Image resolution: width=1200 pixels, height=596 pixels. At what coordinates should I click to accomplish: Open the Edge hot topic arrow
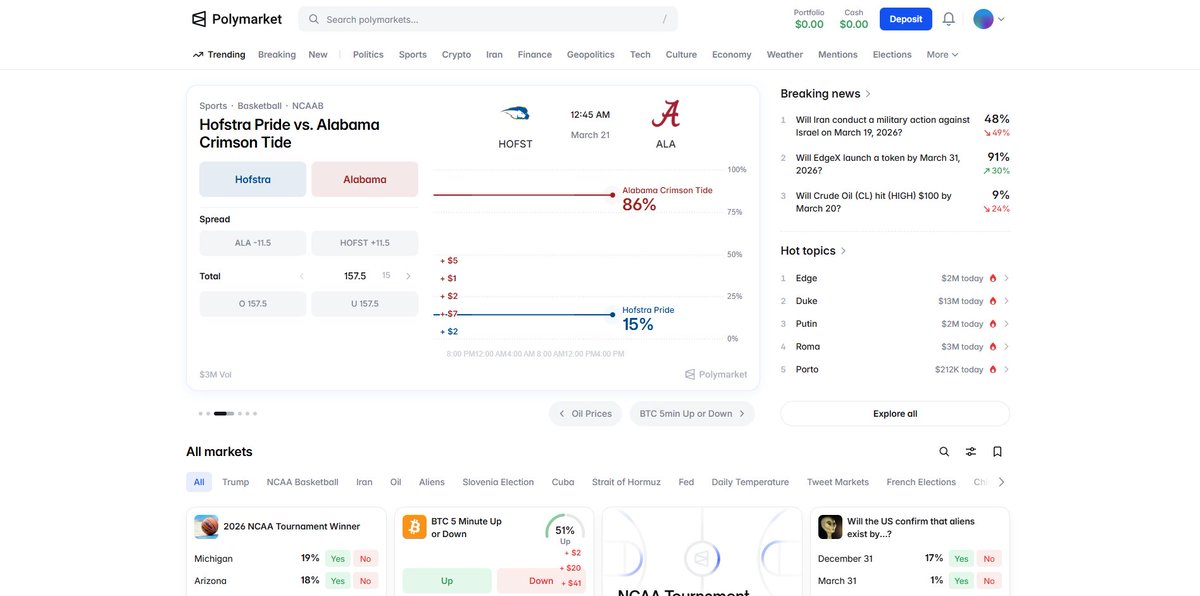(x=1006, y=278)
